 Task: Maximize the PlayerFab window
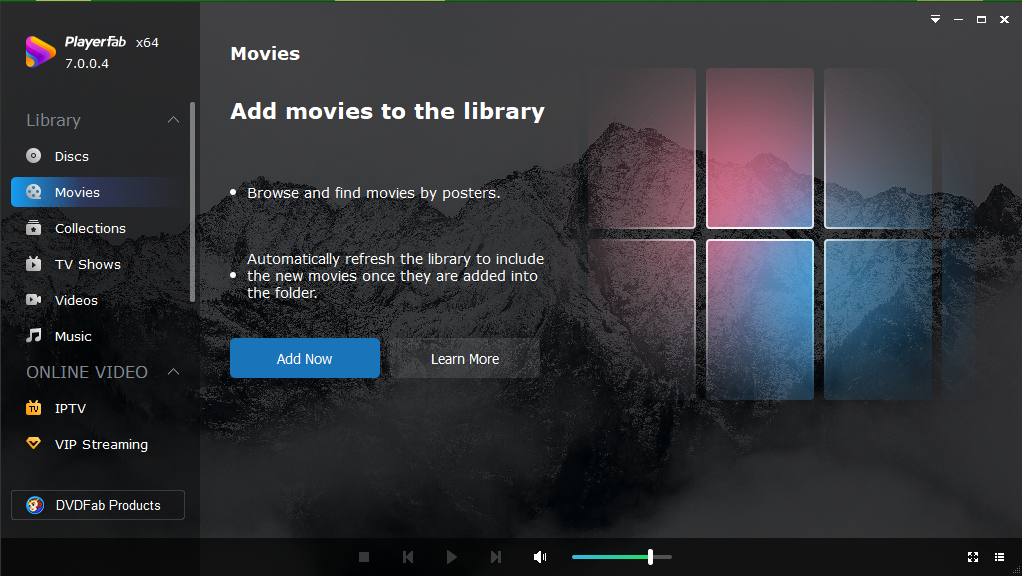pyautogui.click(x=981, y=20)
